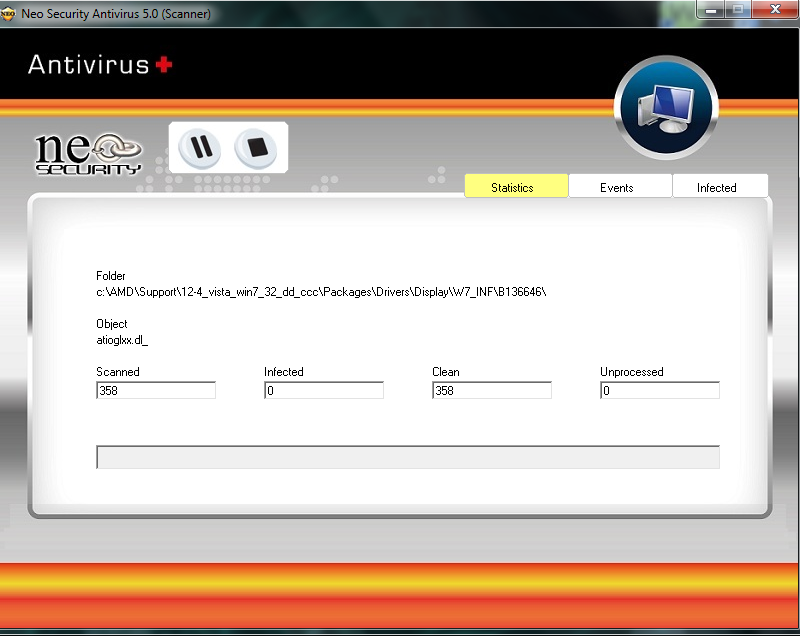Close the scanner window
This screenshot has height=636, width=800.
(776, 10)
